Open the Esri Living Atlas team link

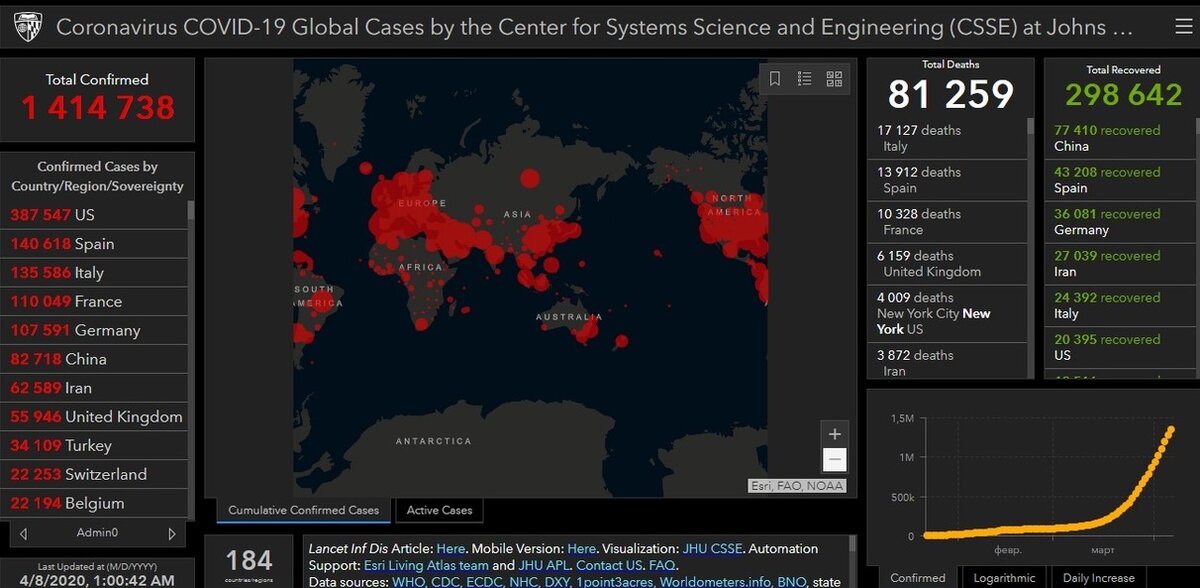point(426,565)
